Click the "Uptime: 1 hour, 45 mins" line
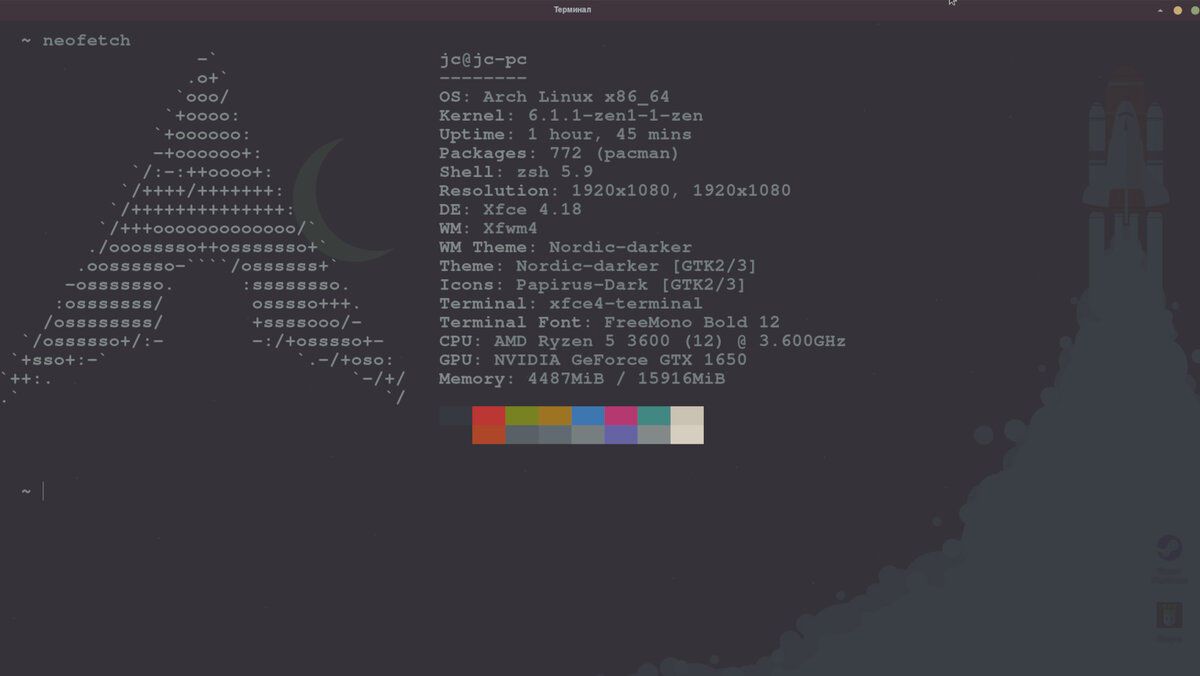The image size is (1200, 676). pos(565,135)
